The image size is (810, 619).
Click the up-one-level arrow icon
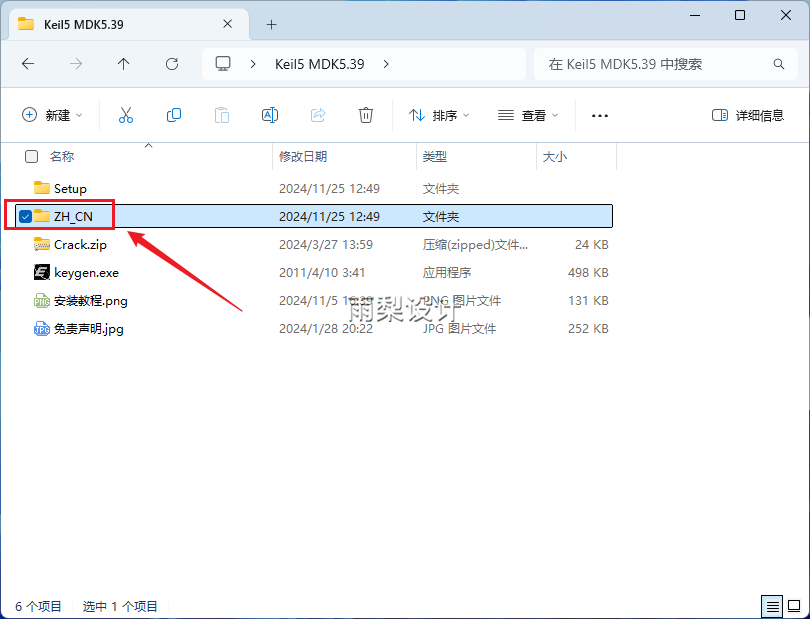[x=122, y=63]
